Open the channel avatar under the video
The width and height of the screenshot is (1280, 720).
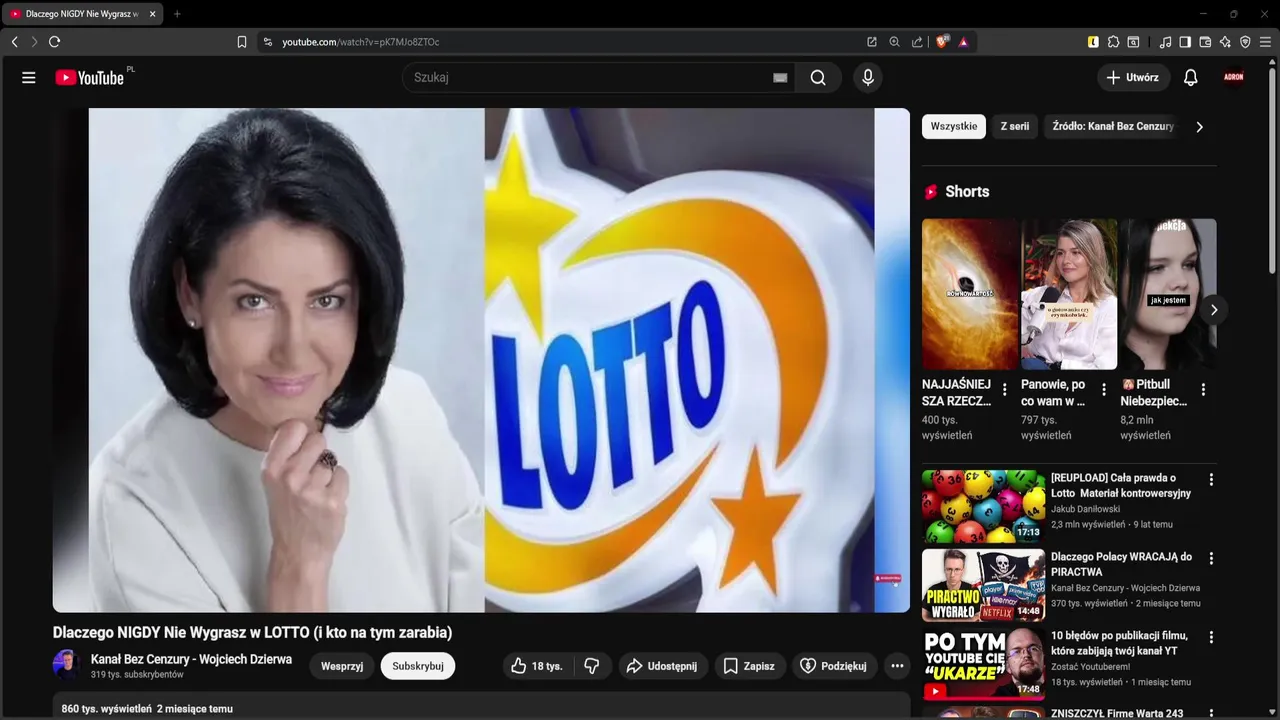67,666
